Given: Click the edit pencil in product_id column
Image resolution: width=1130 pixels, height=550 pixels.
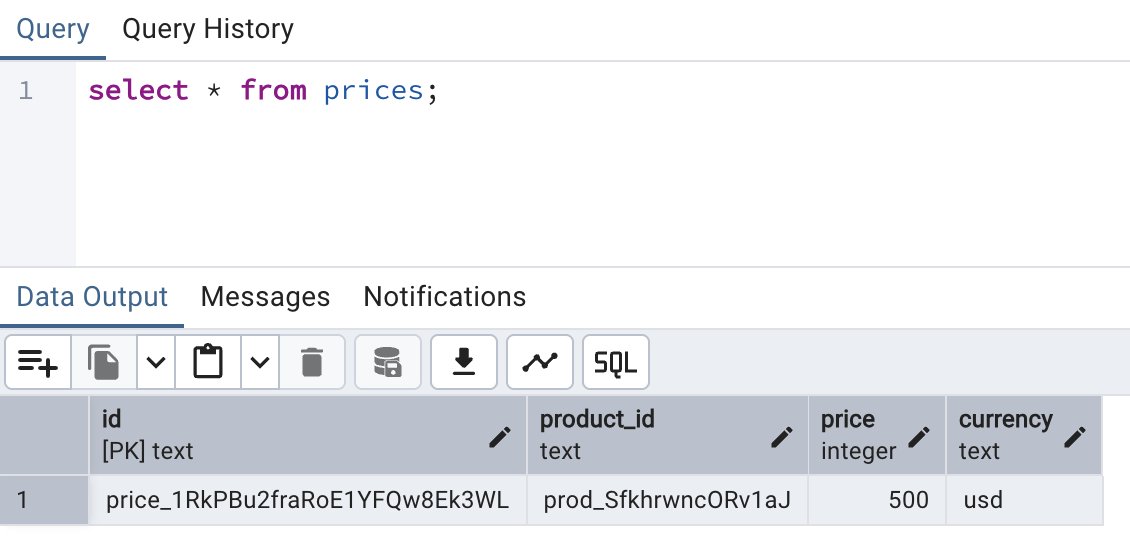Looking at the screenshot, I should pyautogui.click(x=781, y=436).
